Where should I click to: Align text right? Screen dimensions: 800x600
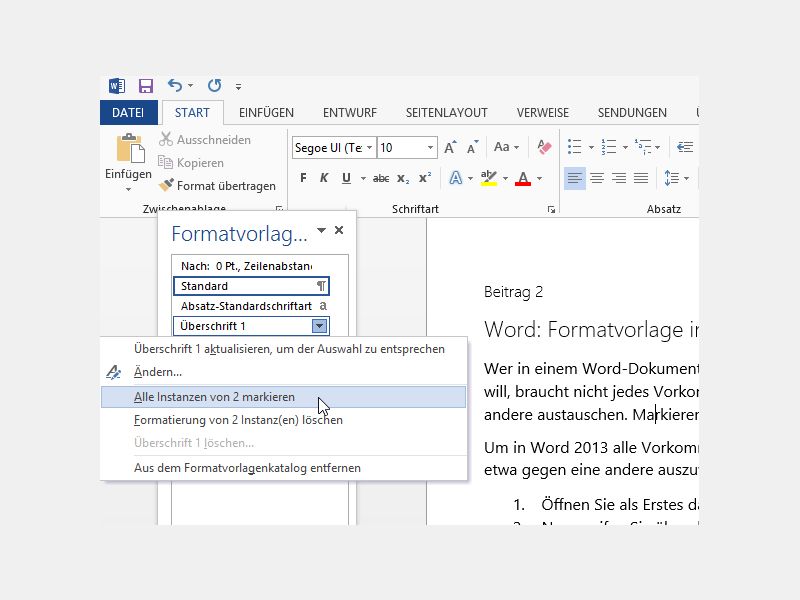coord(619,178)
